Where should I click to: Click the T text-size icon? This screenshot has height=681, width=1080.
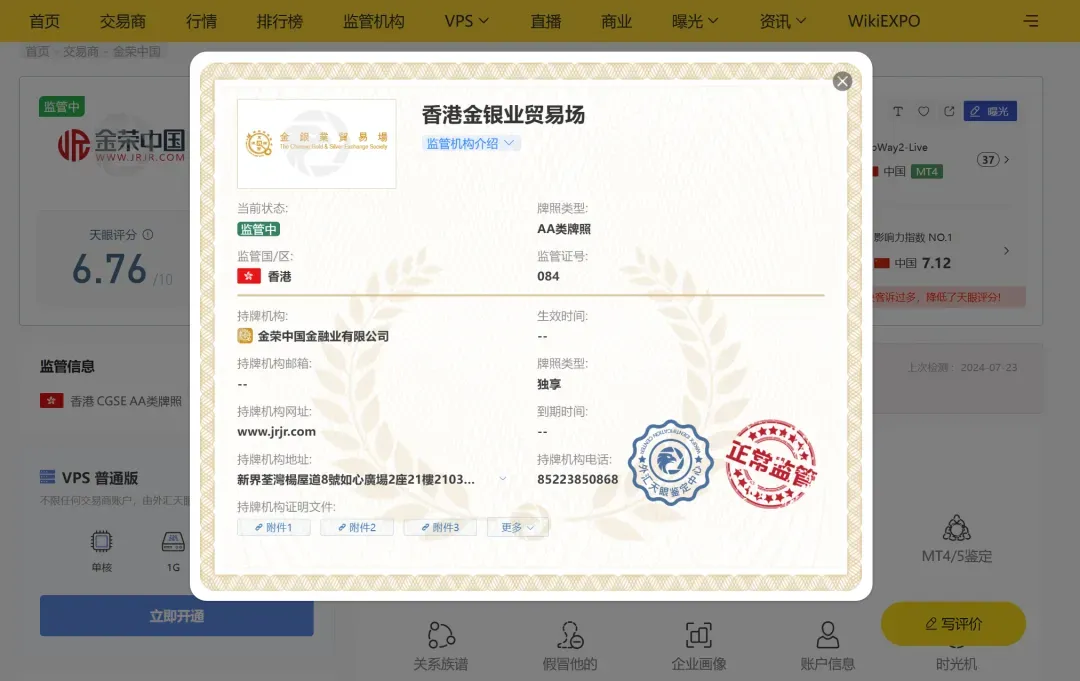pos(897,111)
